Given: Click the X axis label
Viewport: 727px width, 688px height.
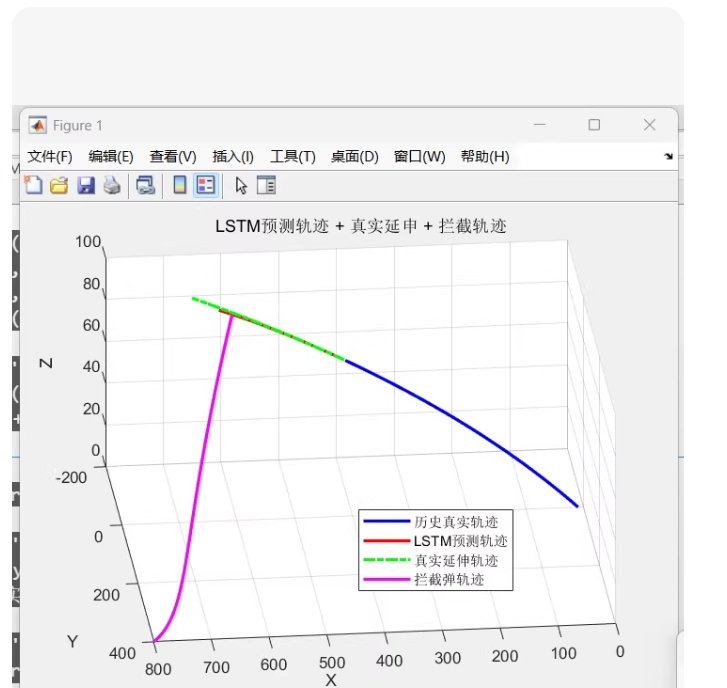Looking at the screenshot, I should (331, 680).
